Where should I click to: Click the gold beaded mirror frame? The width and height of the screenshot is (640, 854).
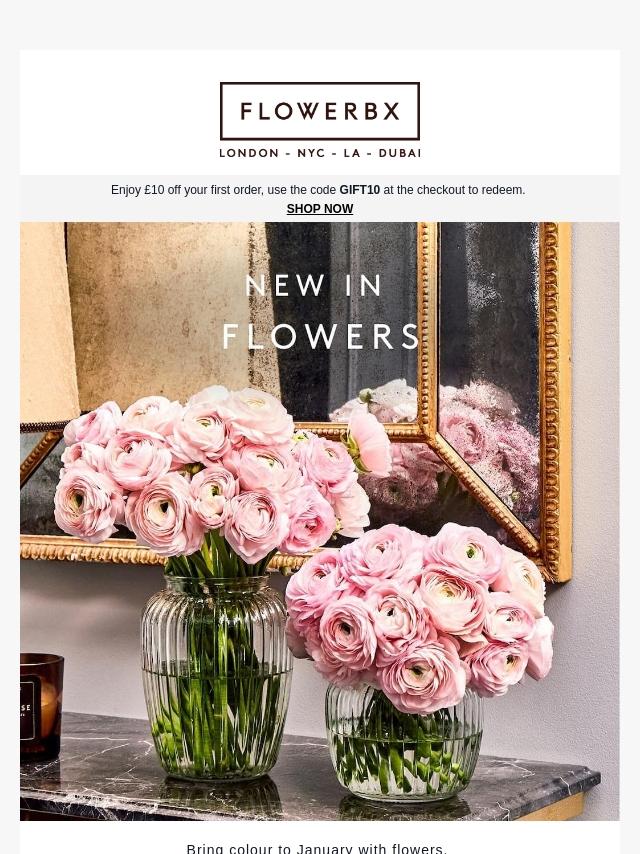[554, 401]
